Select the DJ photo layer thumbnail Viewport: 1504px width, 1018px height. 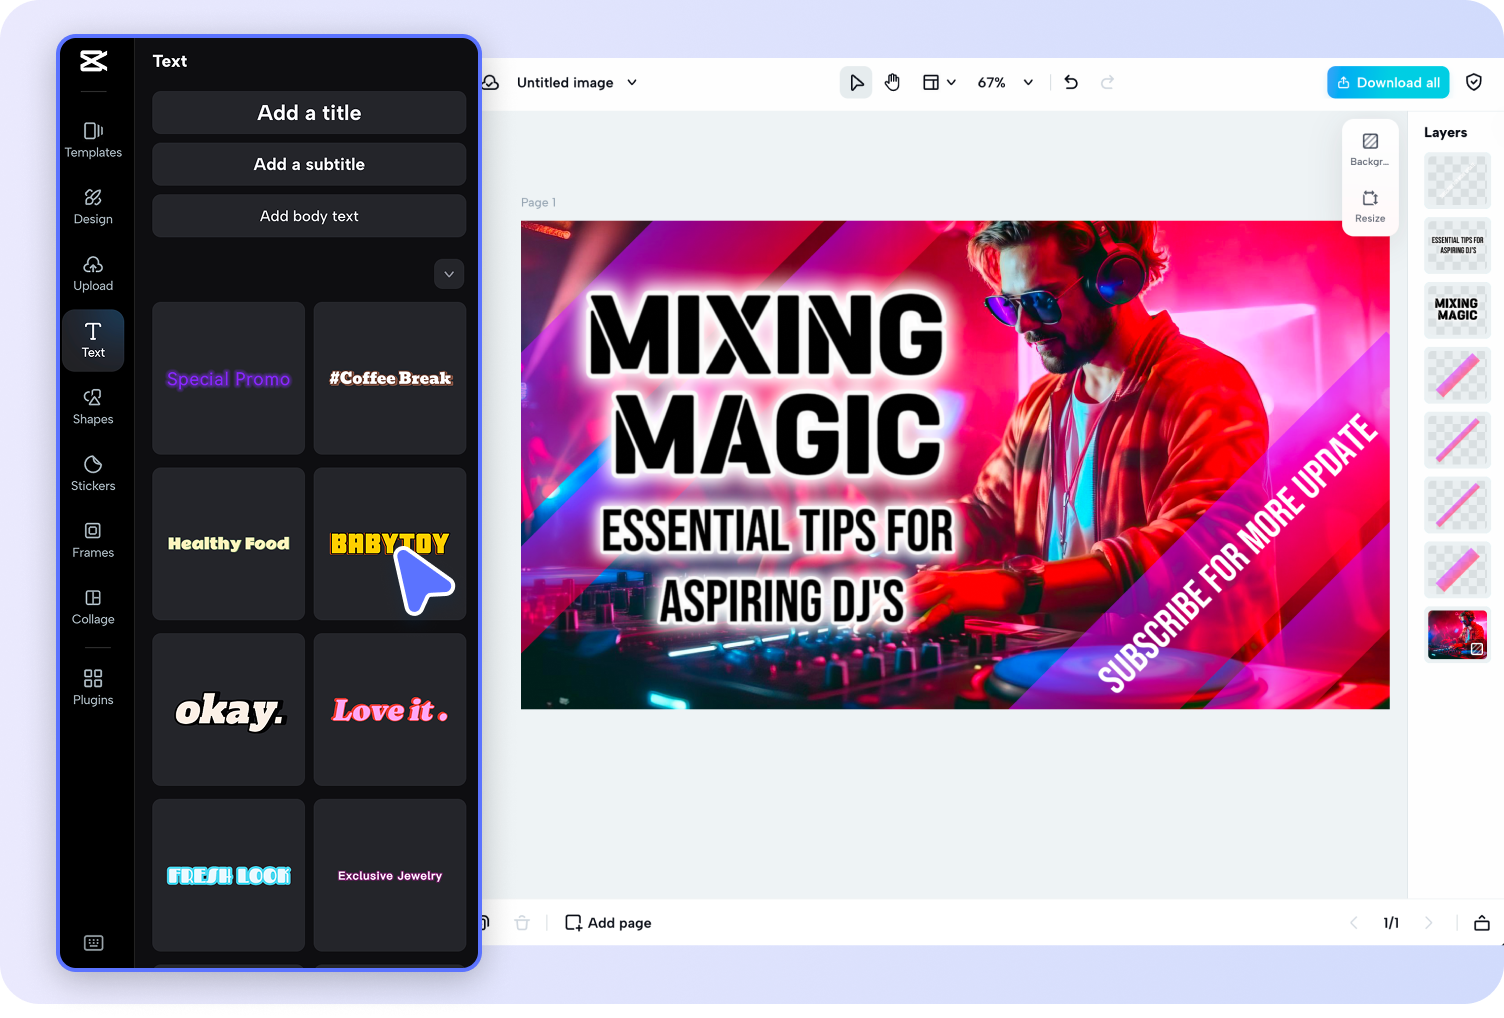point(1457,635)
